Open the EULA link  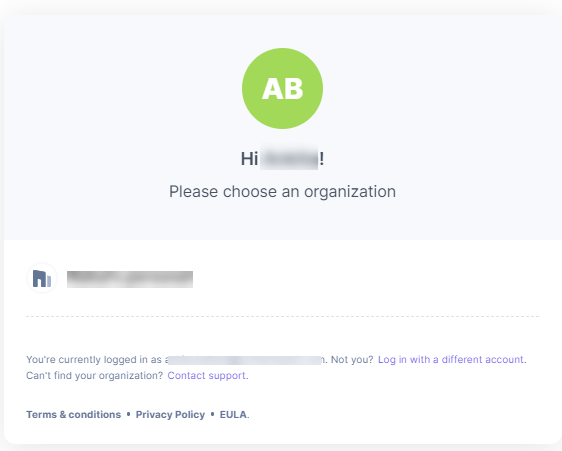233,414
